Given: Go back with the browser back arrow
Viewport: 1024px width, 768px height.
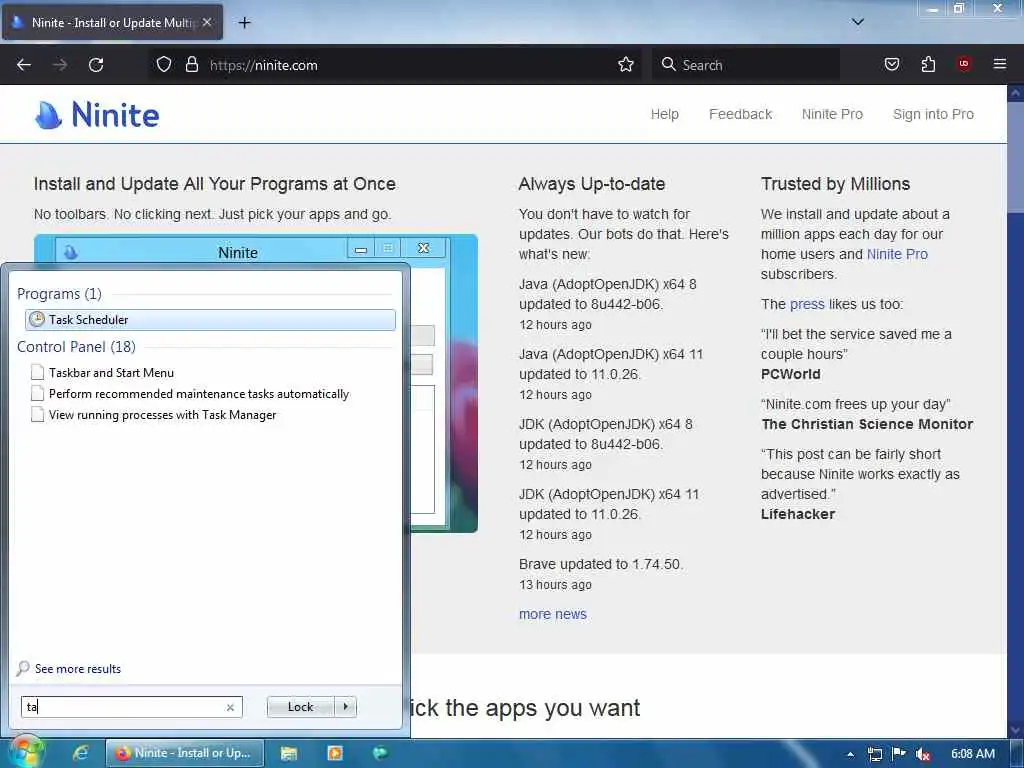Looking at the screenshot, I should pos(24,65).
